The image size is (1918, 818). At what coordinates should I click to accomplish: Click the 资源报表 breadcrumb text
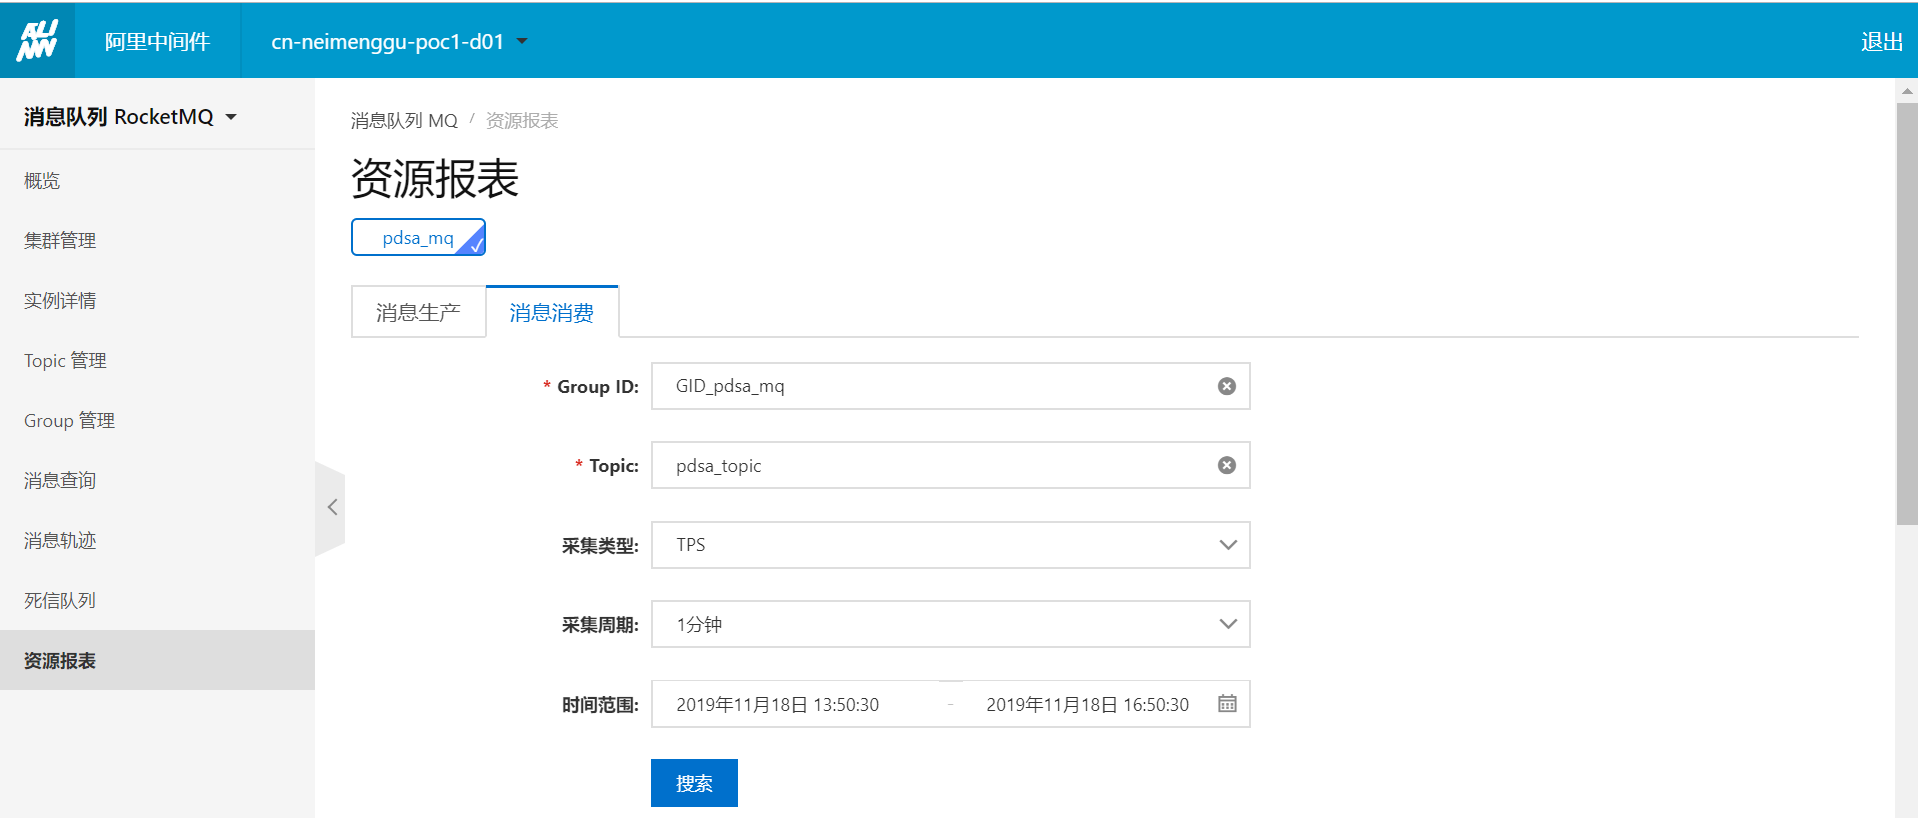point(522,120)
